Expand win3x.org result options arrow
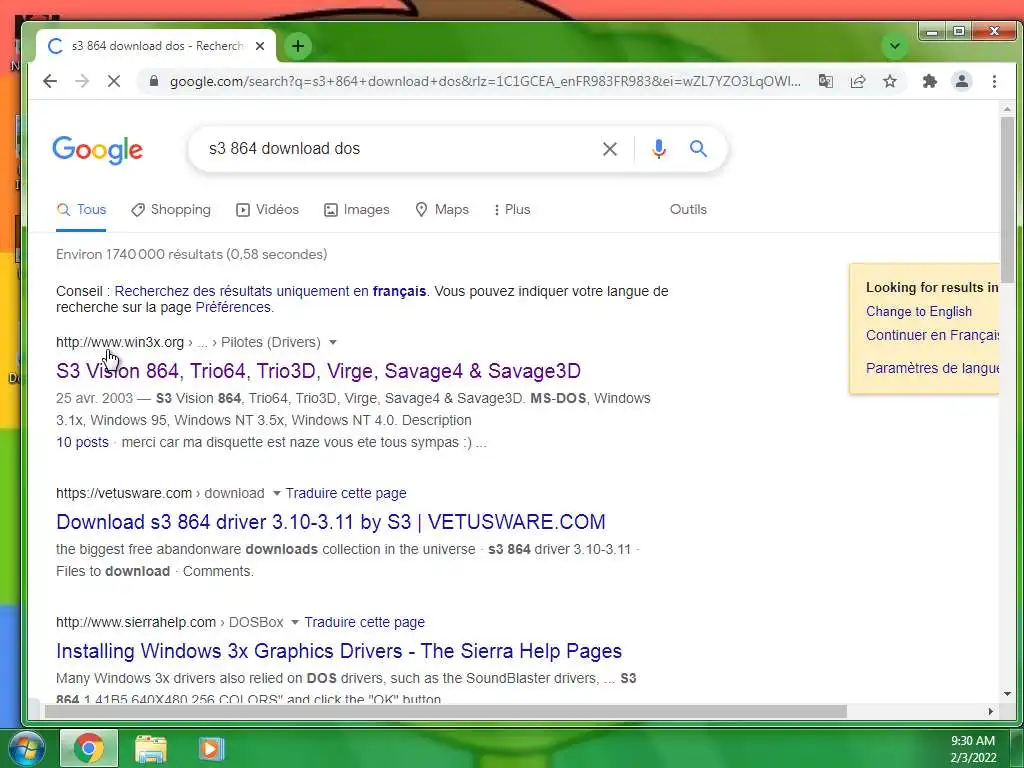Screen dimensions: 1024x768 coord(333,342)
